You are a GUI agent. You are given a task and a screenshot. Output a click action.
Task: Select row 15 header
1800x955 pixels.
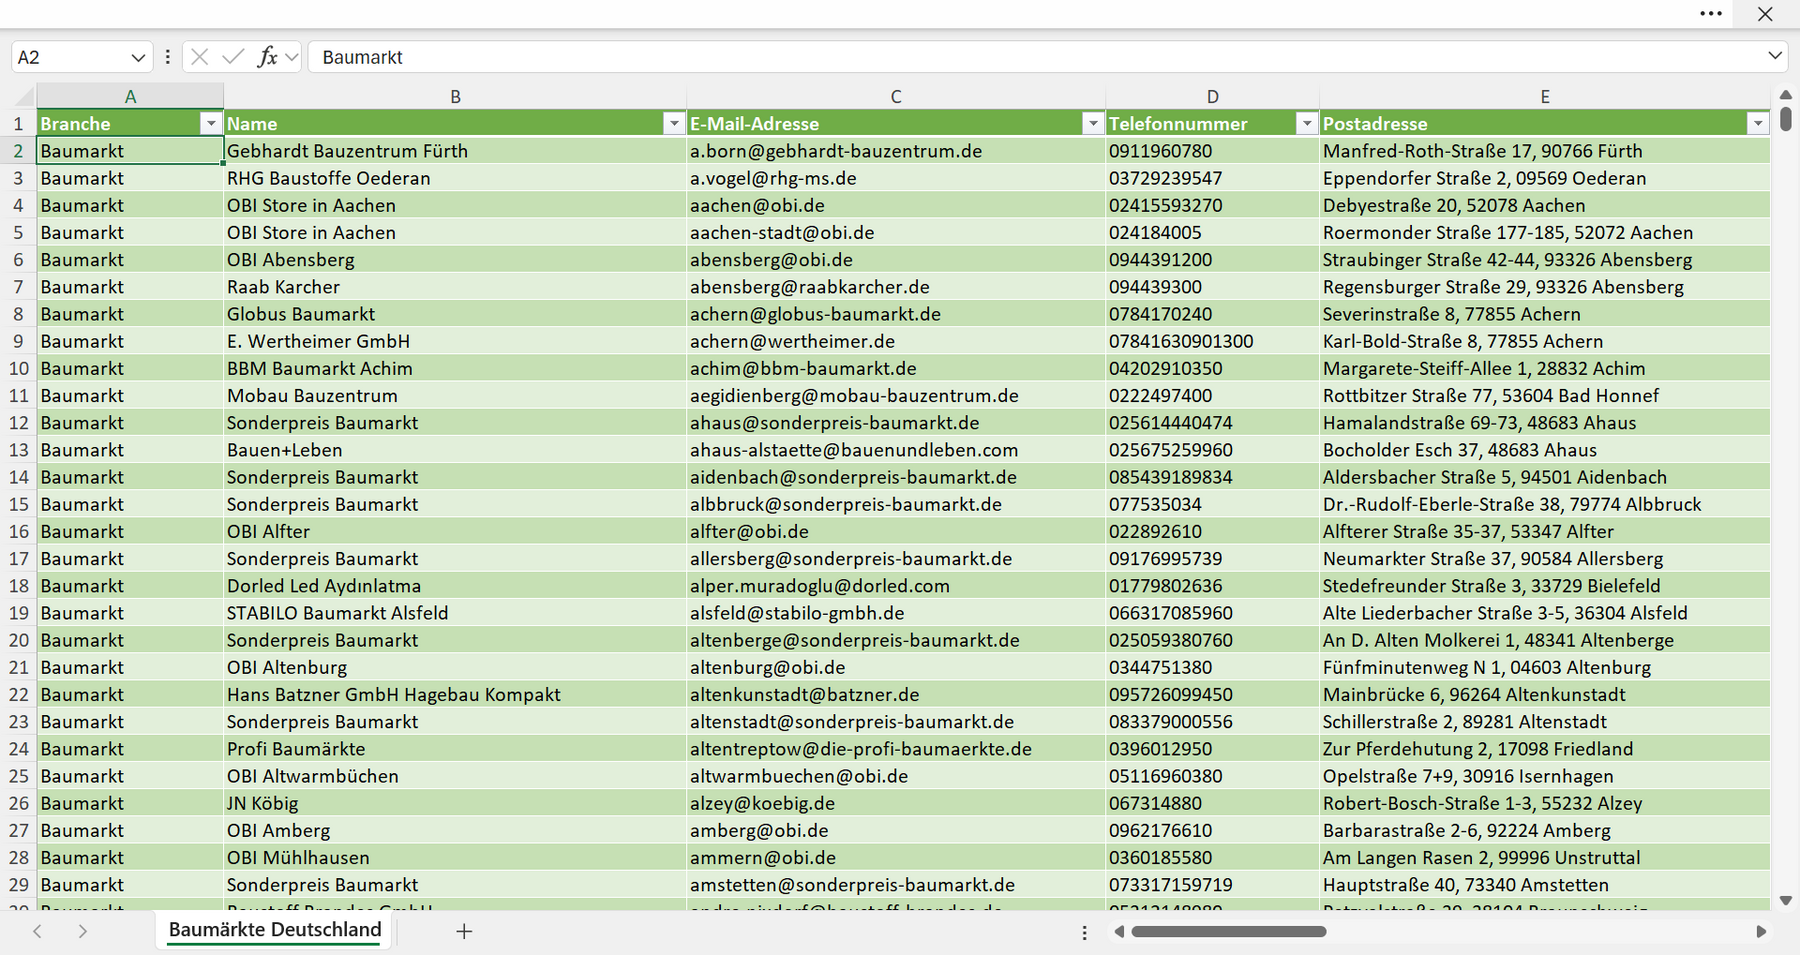tap(18, 504)
